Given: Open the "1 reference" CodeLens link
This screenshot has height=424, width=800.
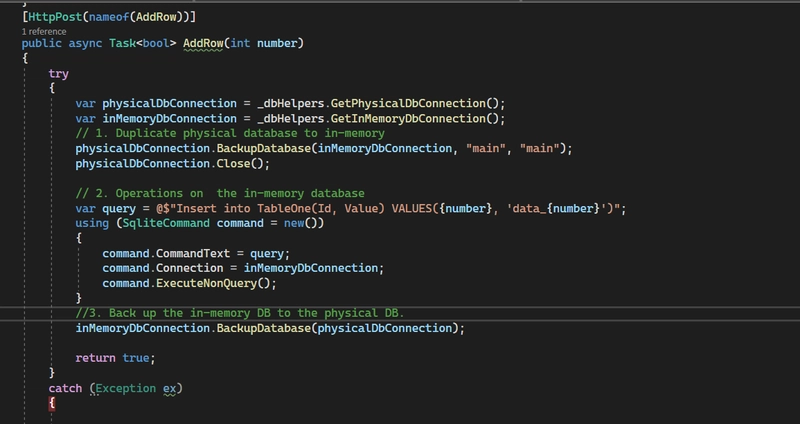Looking at the screenshot, I should 44,32.
